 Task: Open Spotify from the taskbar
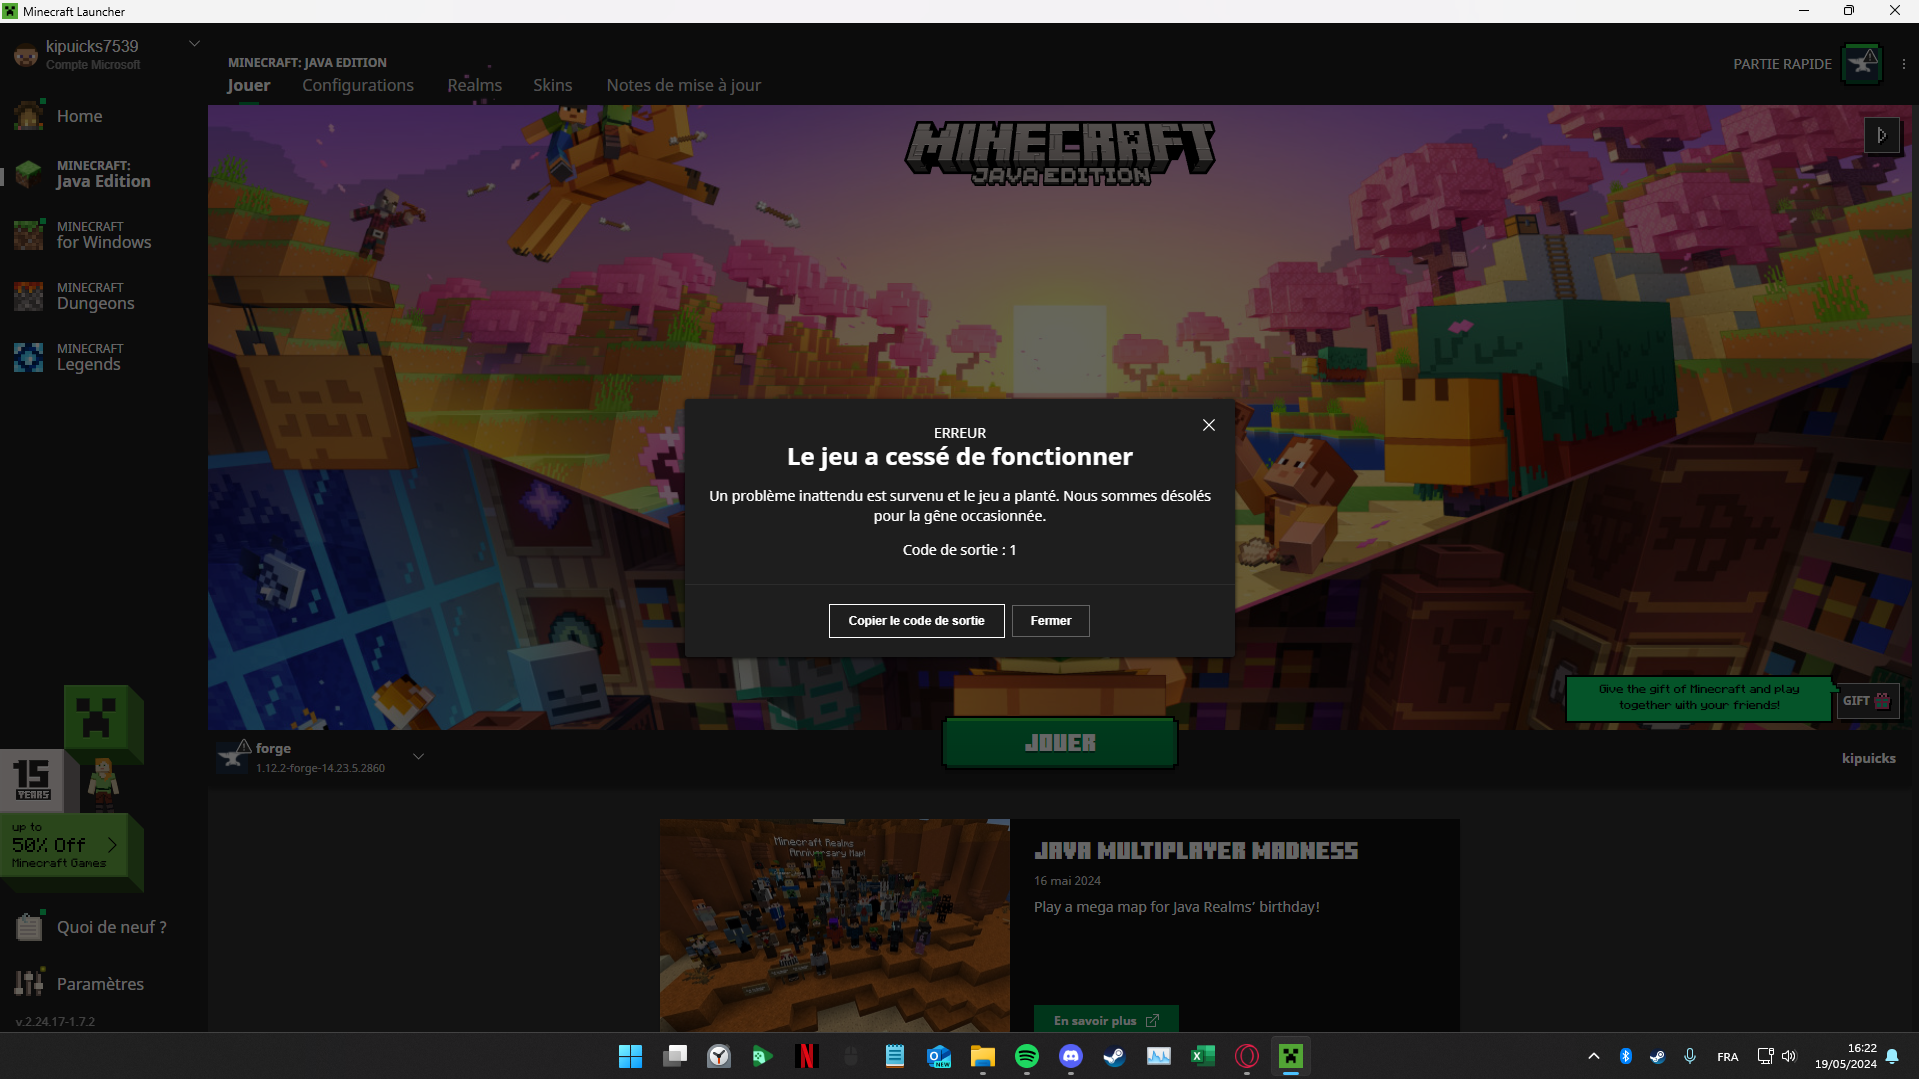[x=1026, y=1056]
